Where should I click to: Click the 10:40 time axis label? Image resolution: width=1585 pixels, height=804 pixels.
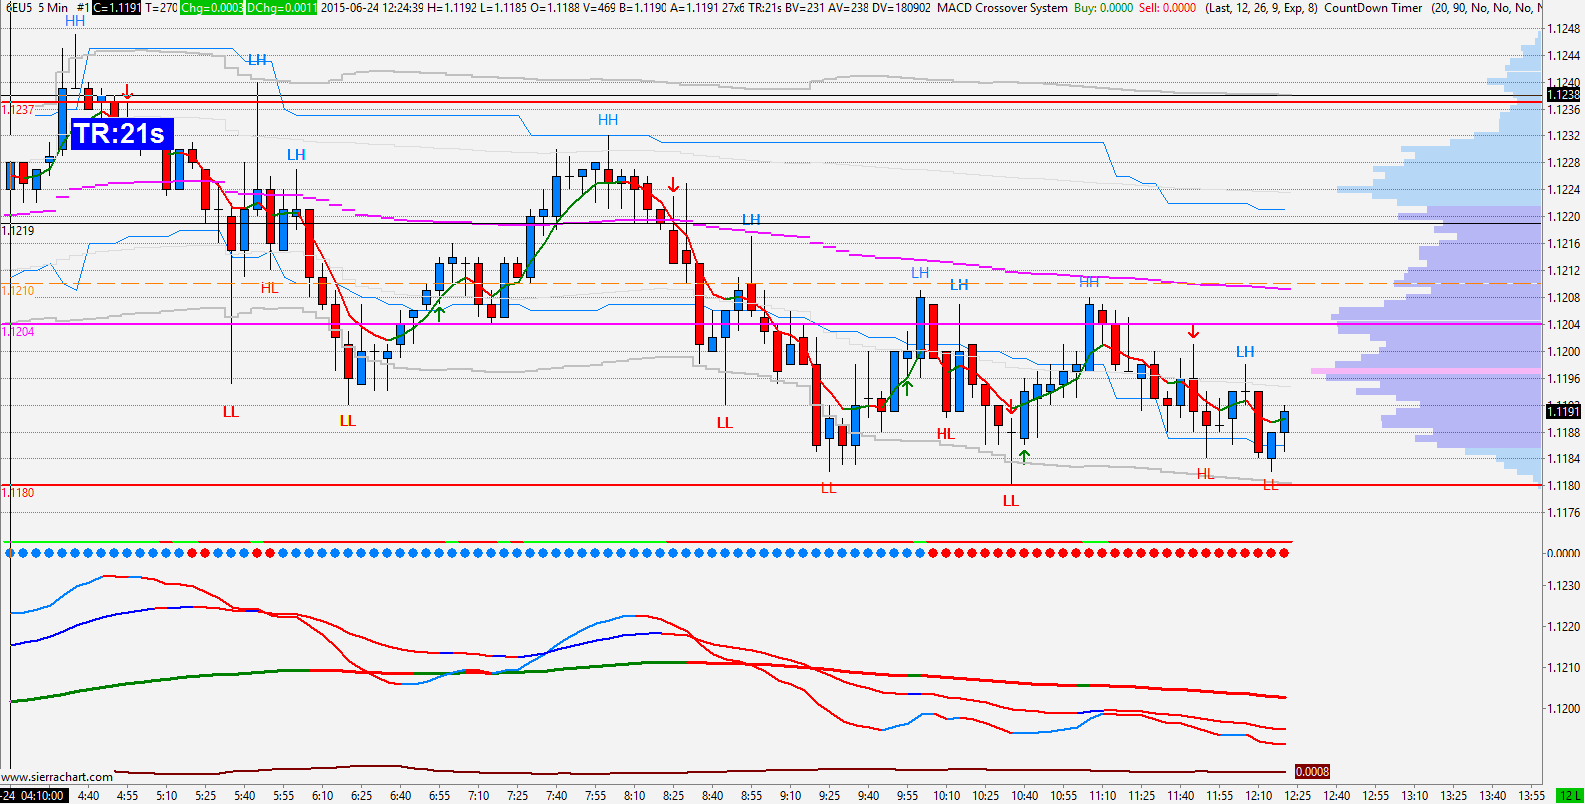[x=1025, y=796]
